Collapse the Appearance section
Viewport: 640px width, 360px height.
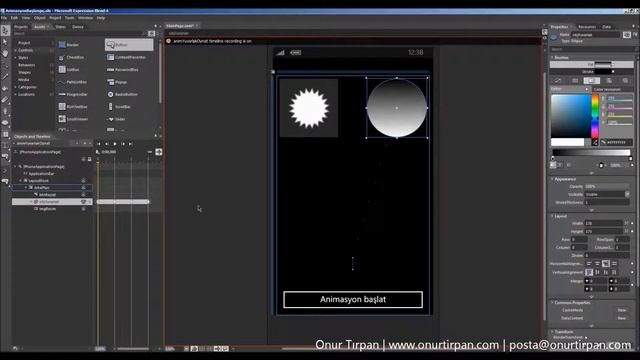click(x=552, y=179)
